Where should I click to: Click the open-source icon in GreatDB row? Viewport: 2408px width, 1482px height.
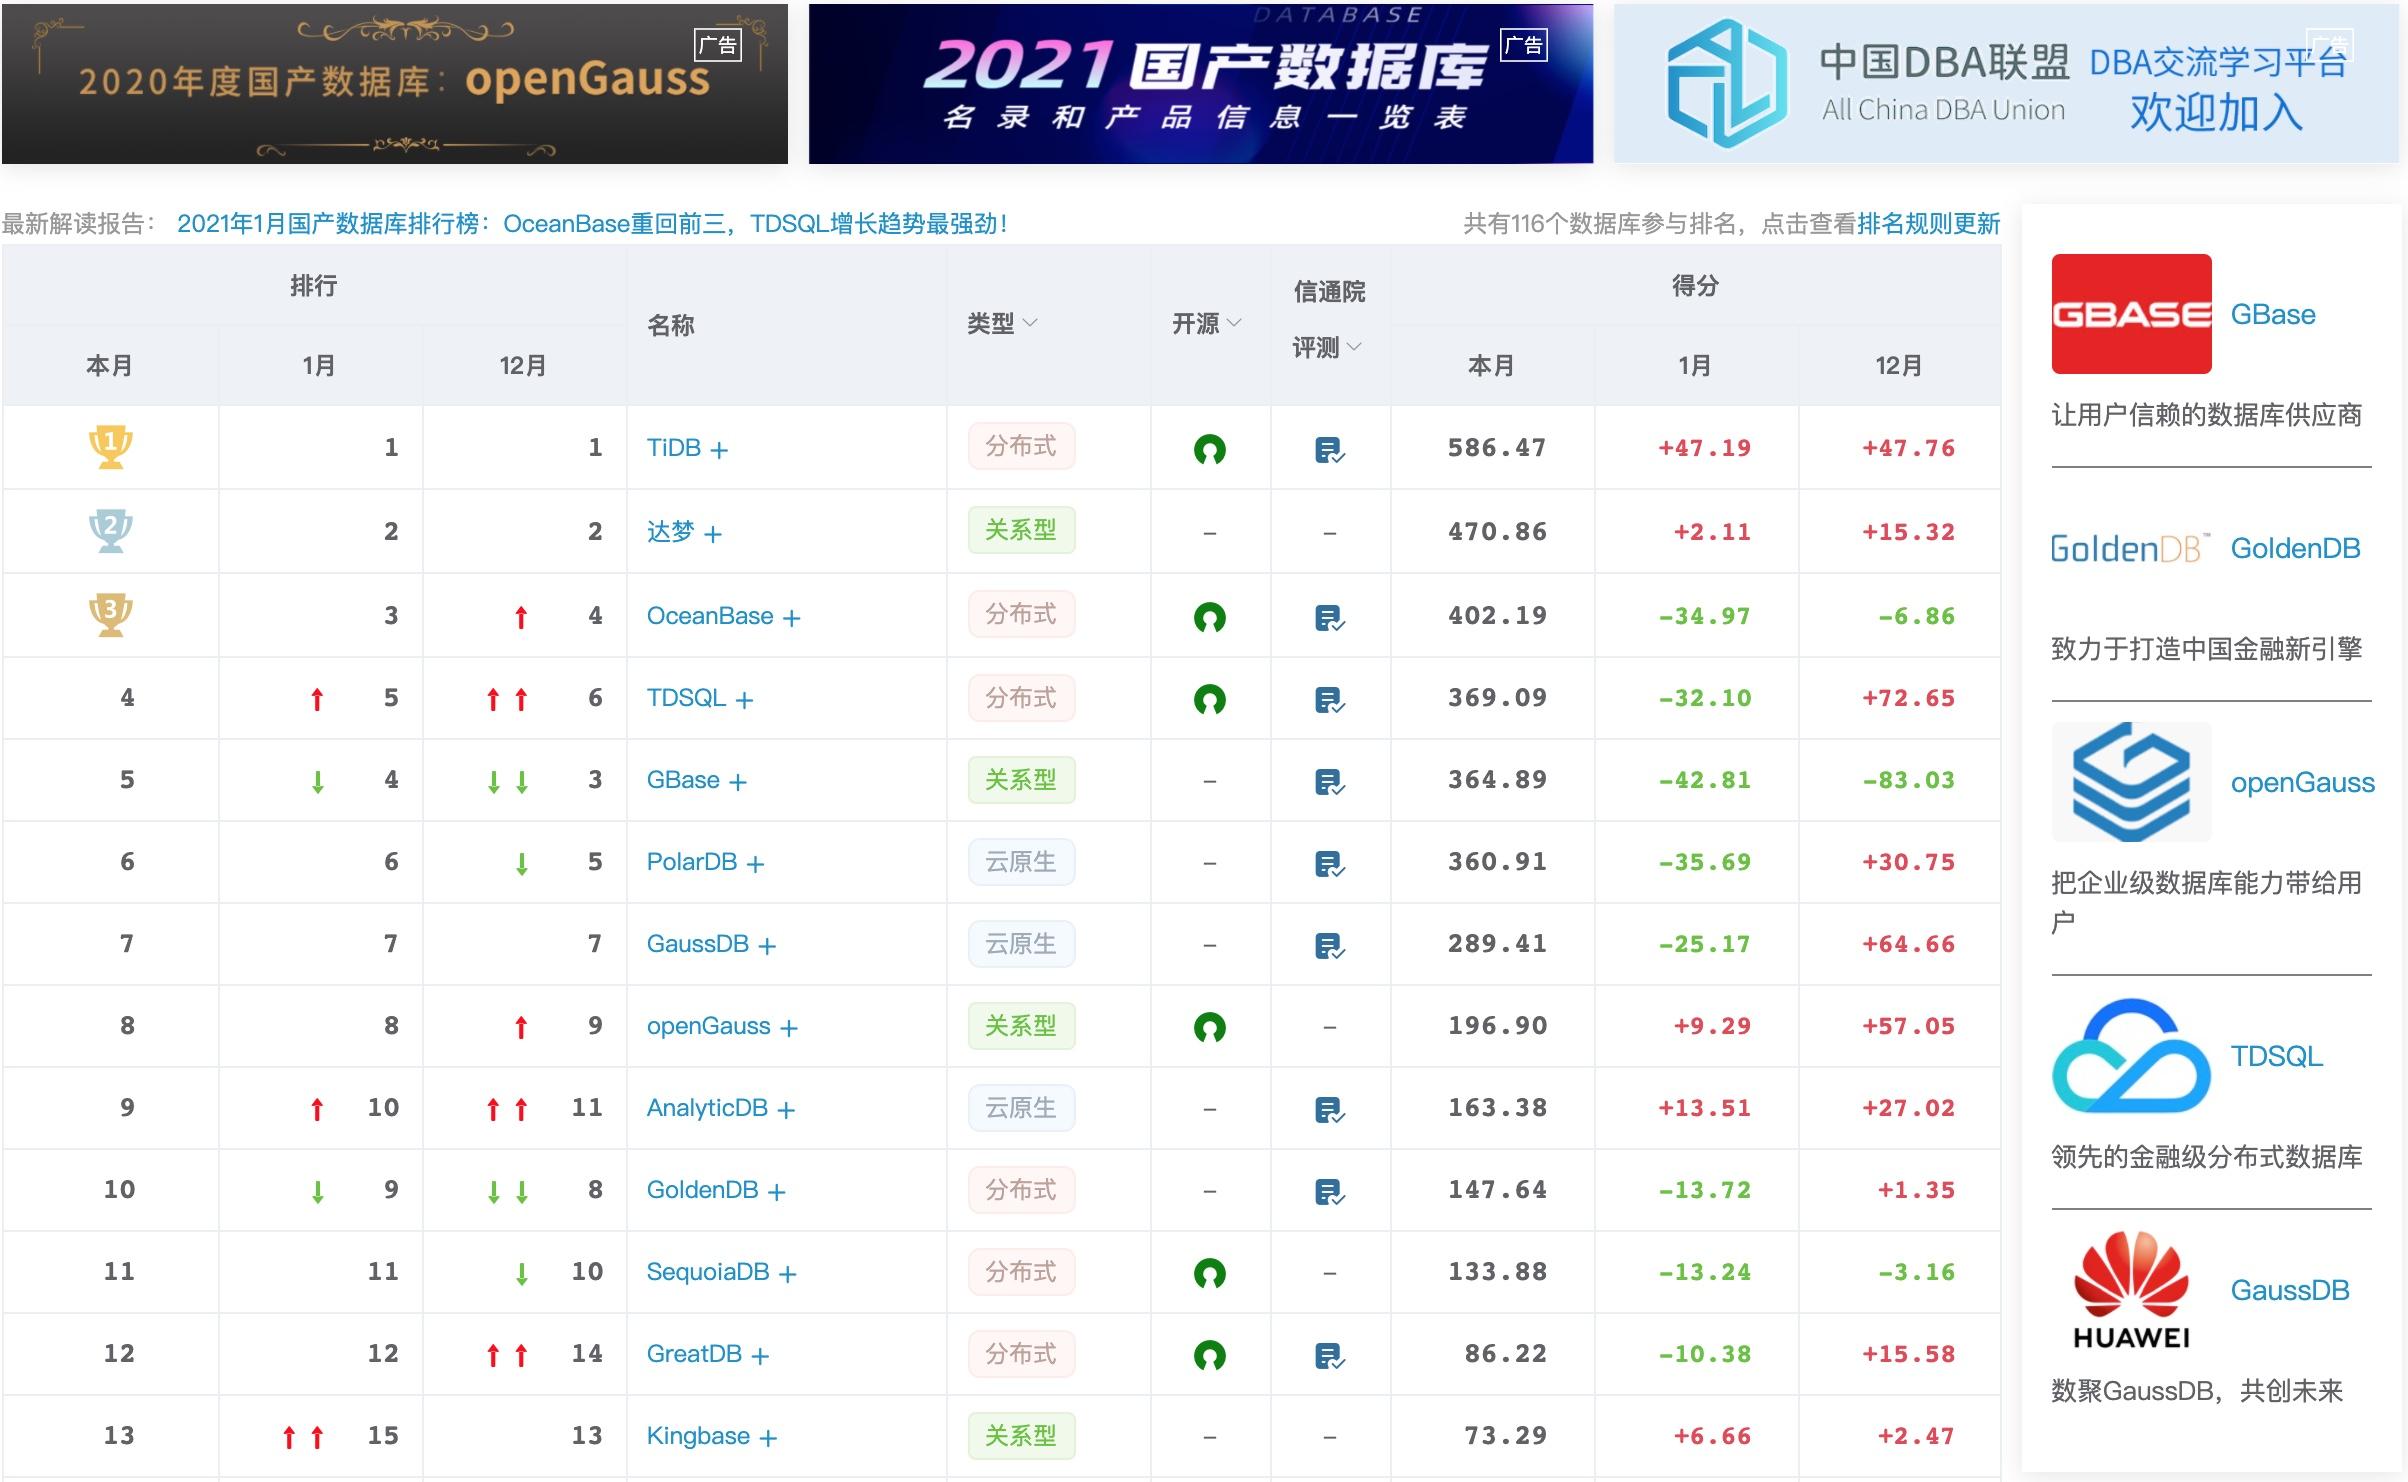pyautogui.click(x=1209, y=1355)
